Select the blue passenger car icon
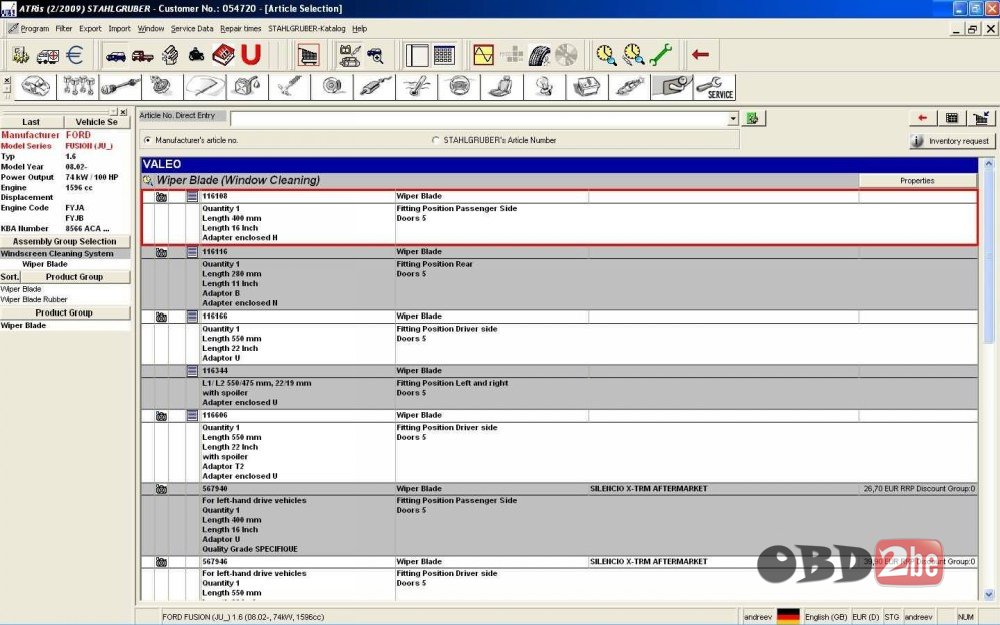 115,56
